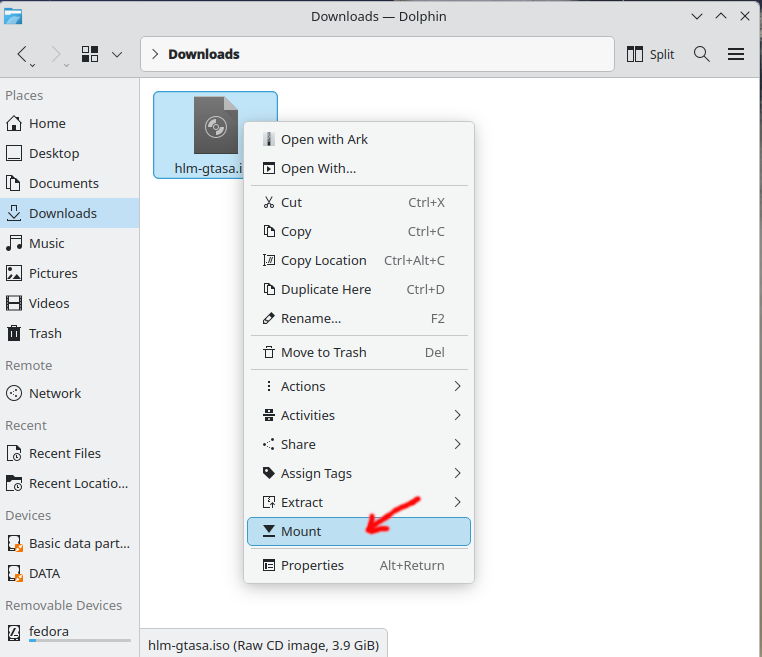Open Network under Remote
The width and height of the screenshot is (762, 657).
69,393
